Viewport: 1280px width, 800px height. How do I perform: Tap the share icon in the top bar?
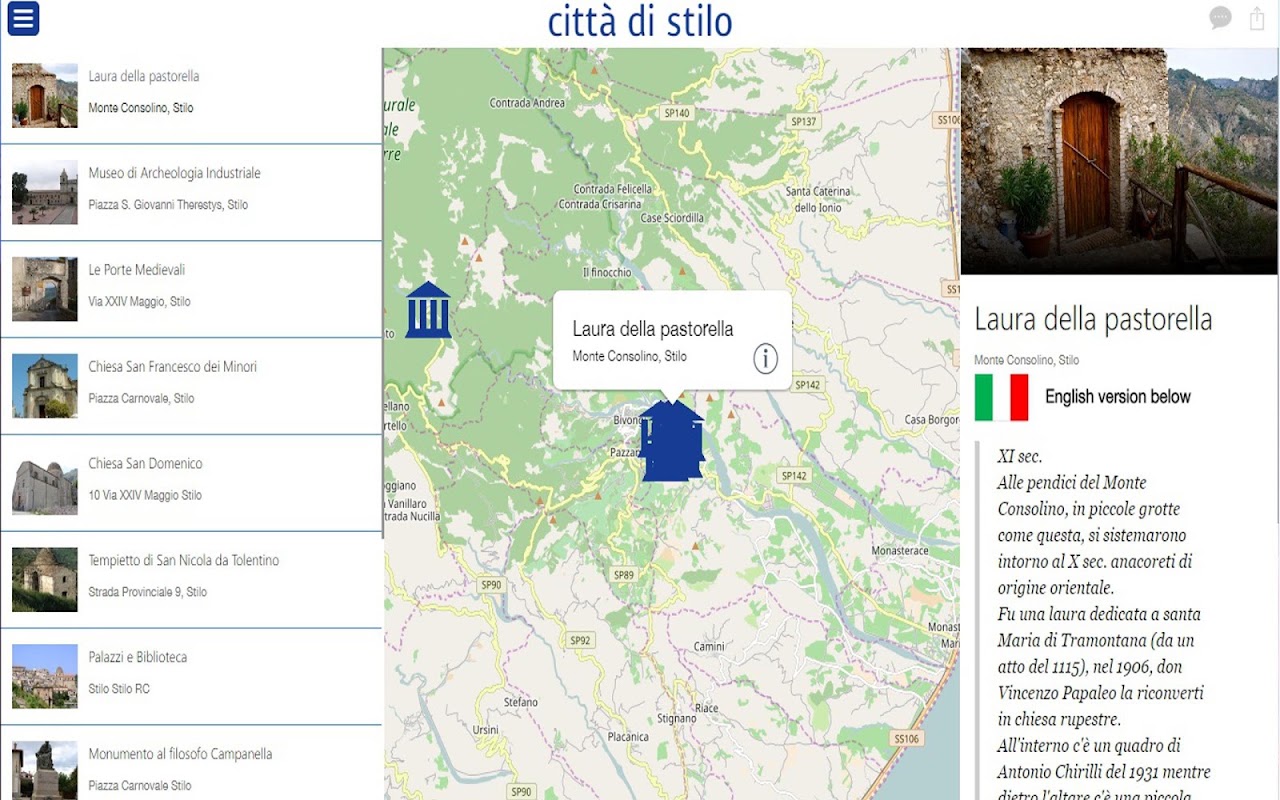[x=1257, y=18]
